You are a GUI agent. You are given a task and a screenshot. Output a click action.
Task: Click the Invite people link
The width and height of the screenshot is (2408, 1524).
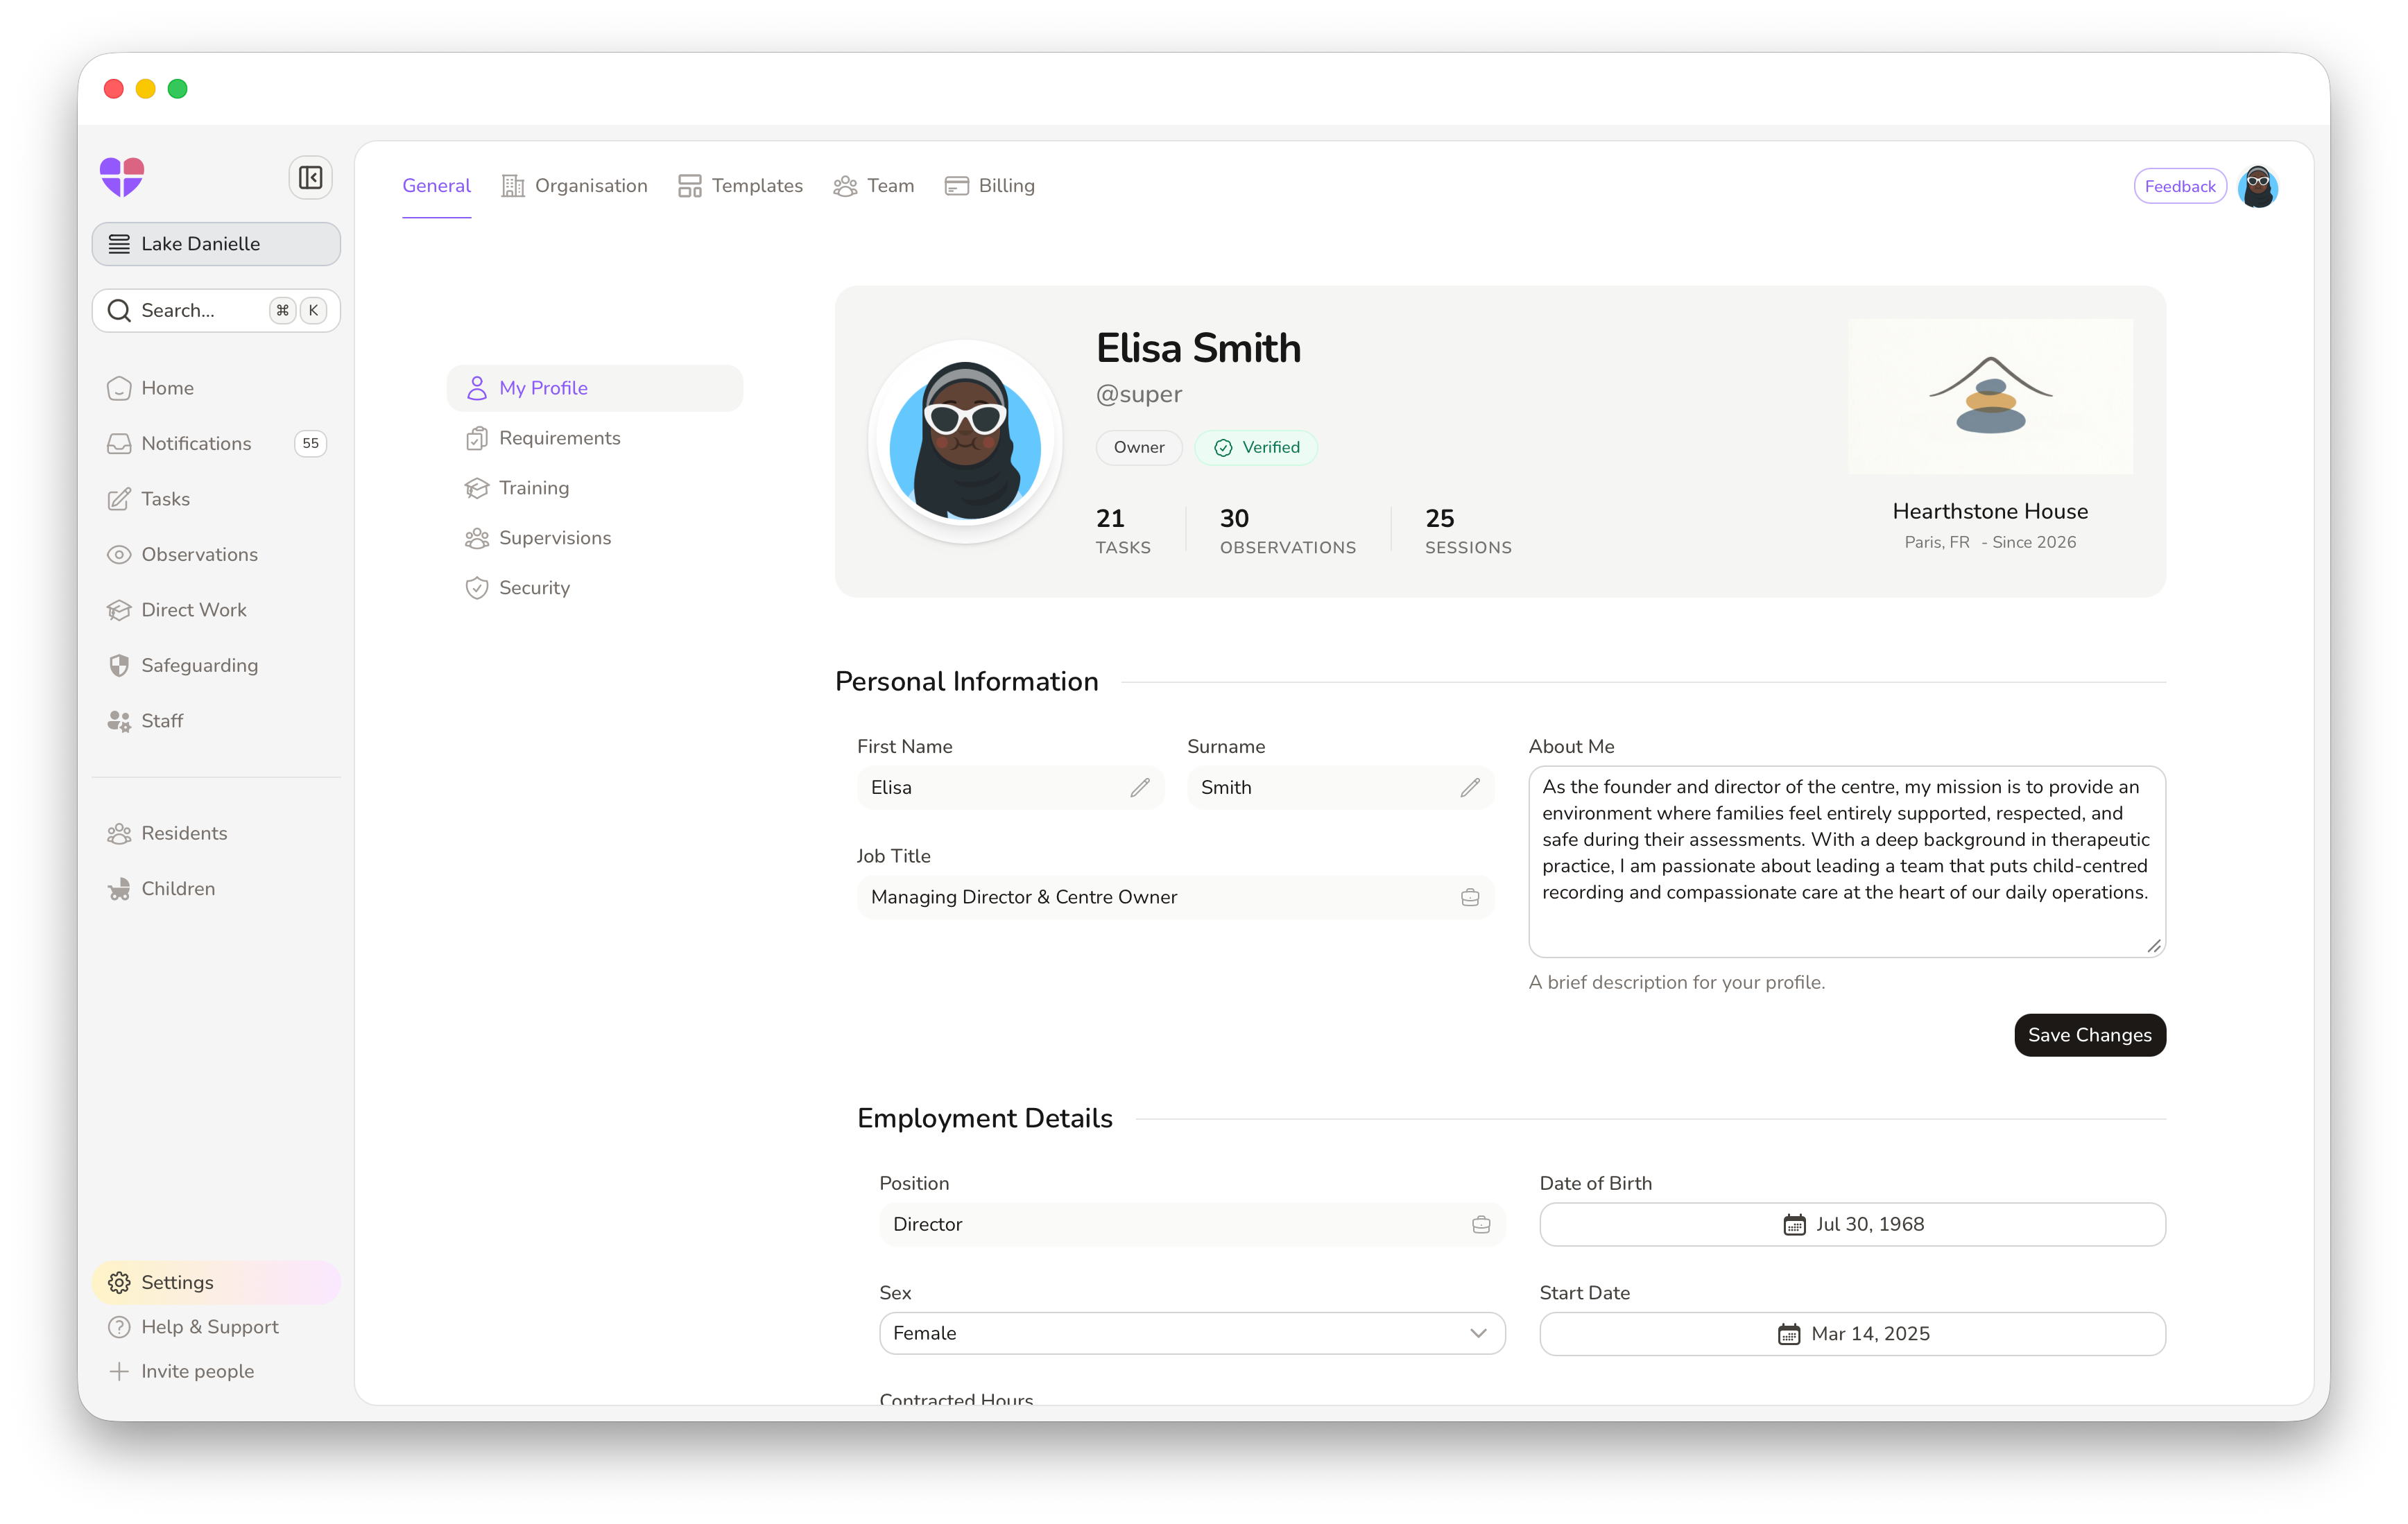tap(197, 1371)
